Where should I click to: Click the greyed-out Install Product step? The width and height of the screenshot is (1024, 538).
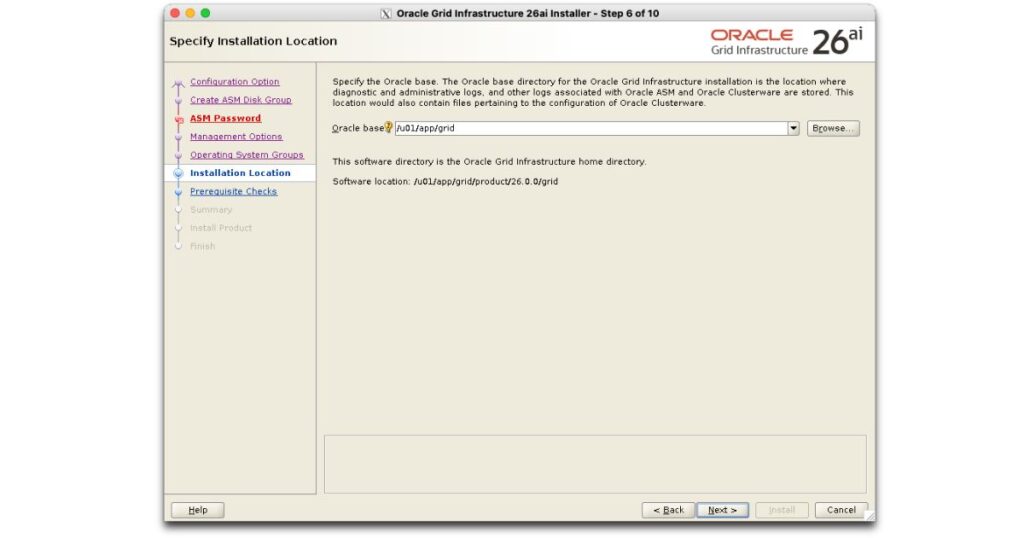(x=221, y=228)
